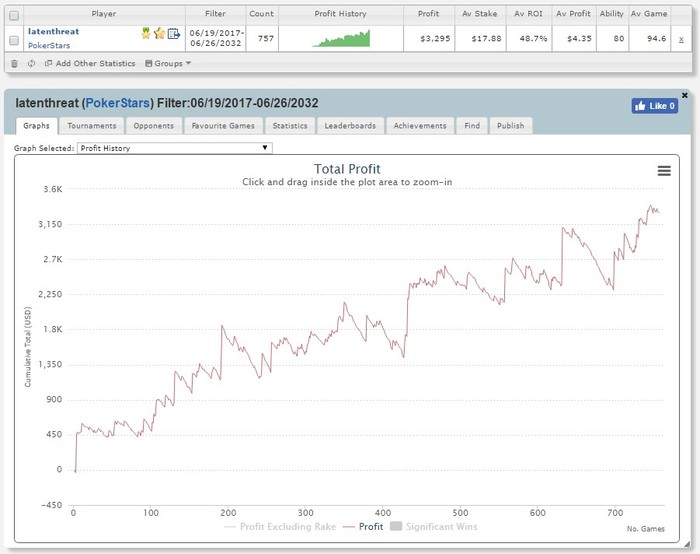Toggle Profit Excluding Rake legend item
This screenshot has width=700, height=554.
tap(280, 527)
